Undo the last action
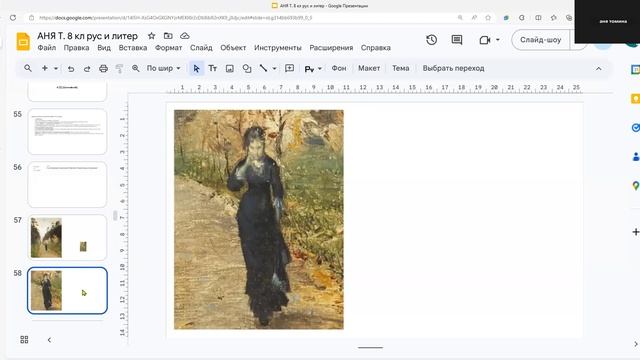Screen dimensions: 640x360 tap(71, 69)
